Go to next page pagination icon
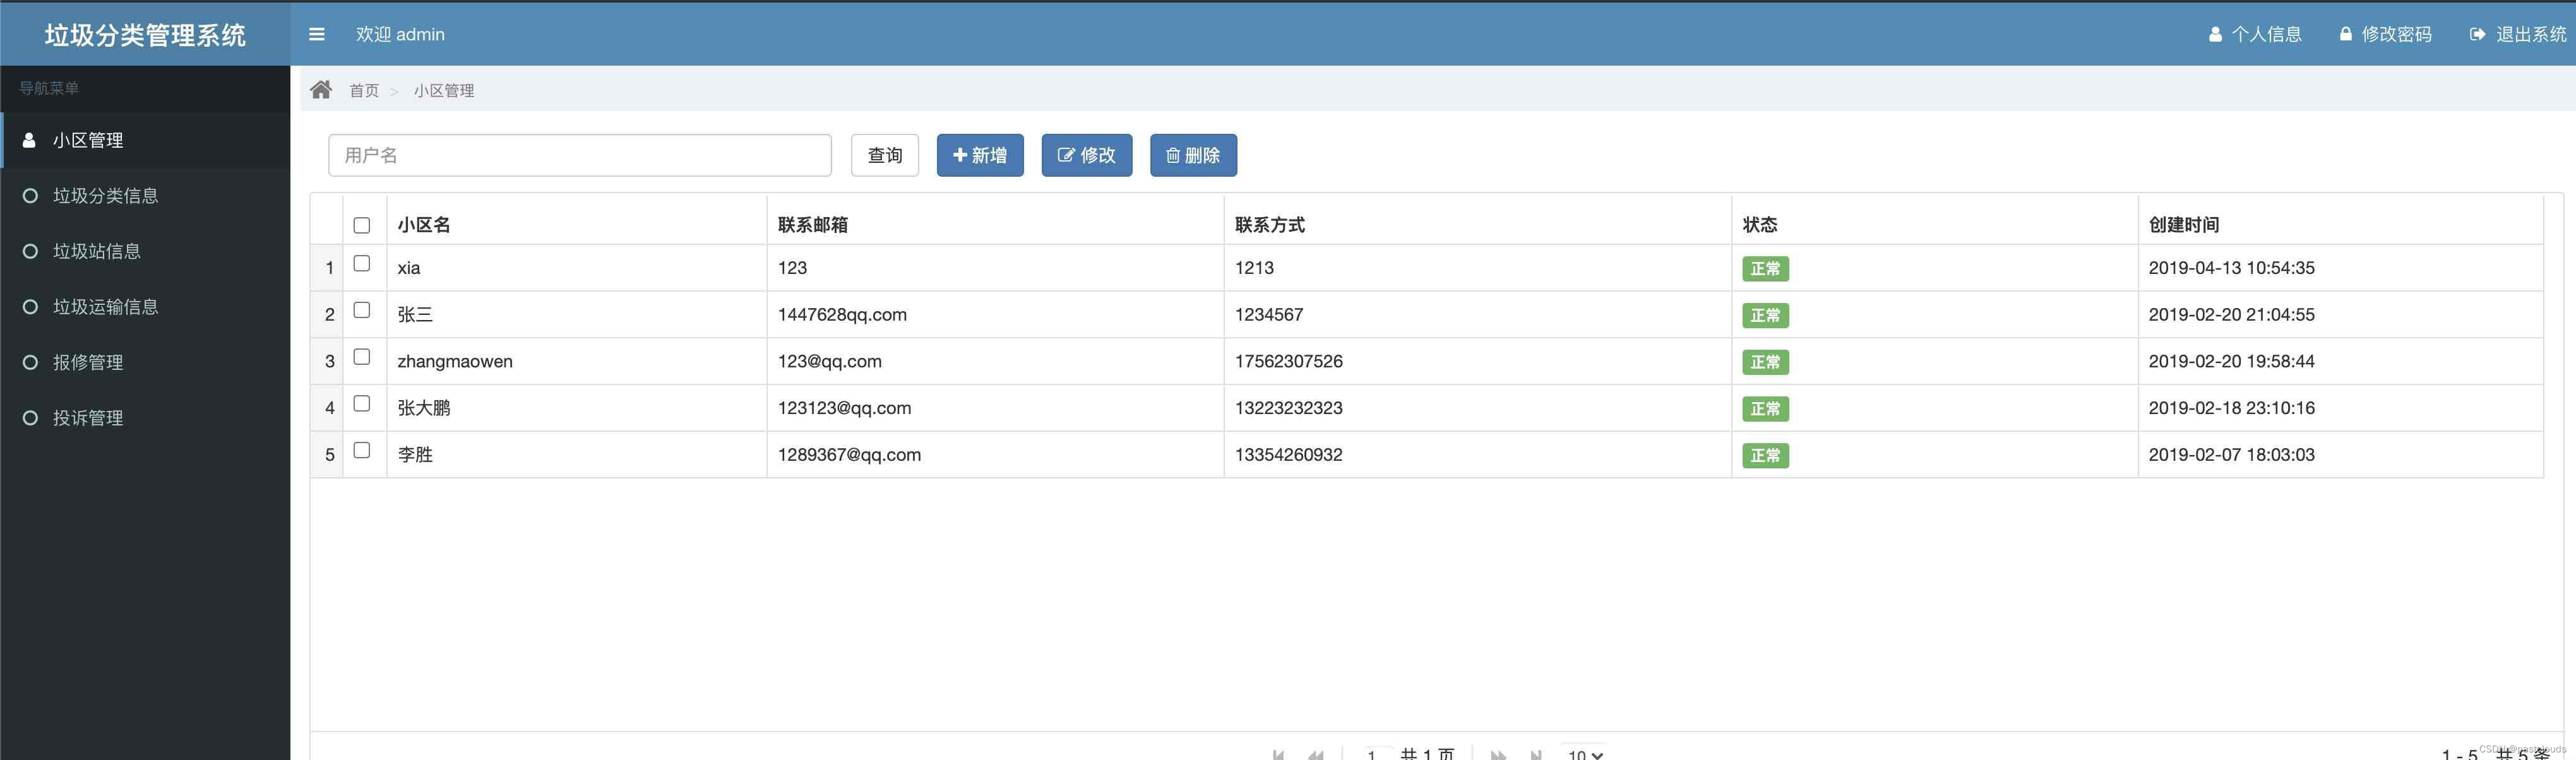Viewport: 2576px width, 760px height. coord(1497,755)
